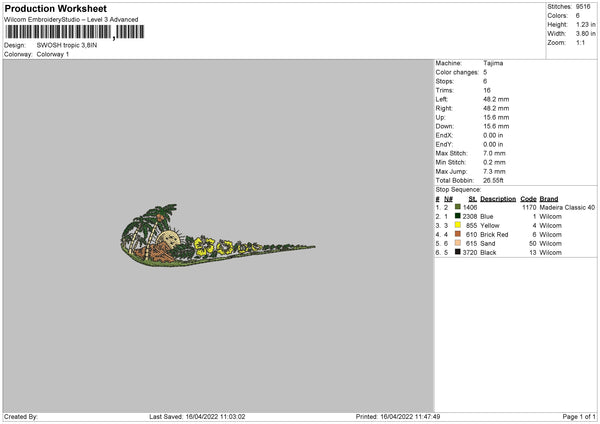Click the Code column header
The height and width of the screenshot is (424, 600).
pyautogui.click(x=528, y=199)
